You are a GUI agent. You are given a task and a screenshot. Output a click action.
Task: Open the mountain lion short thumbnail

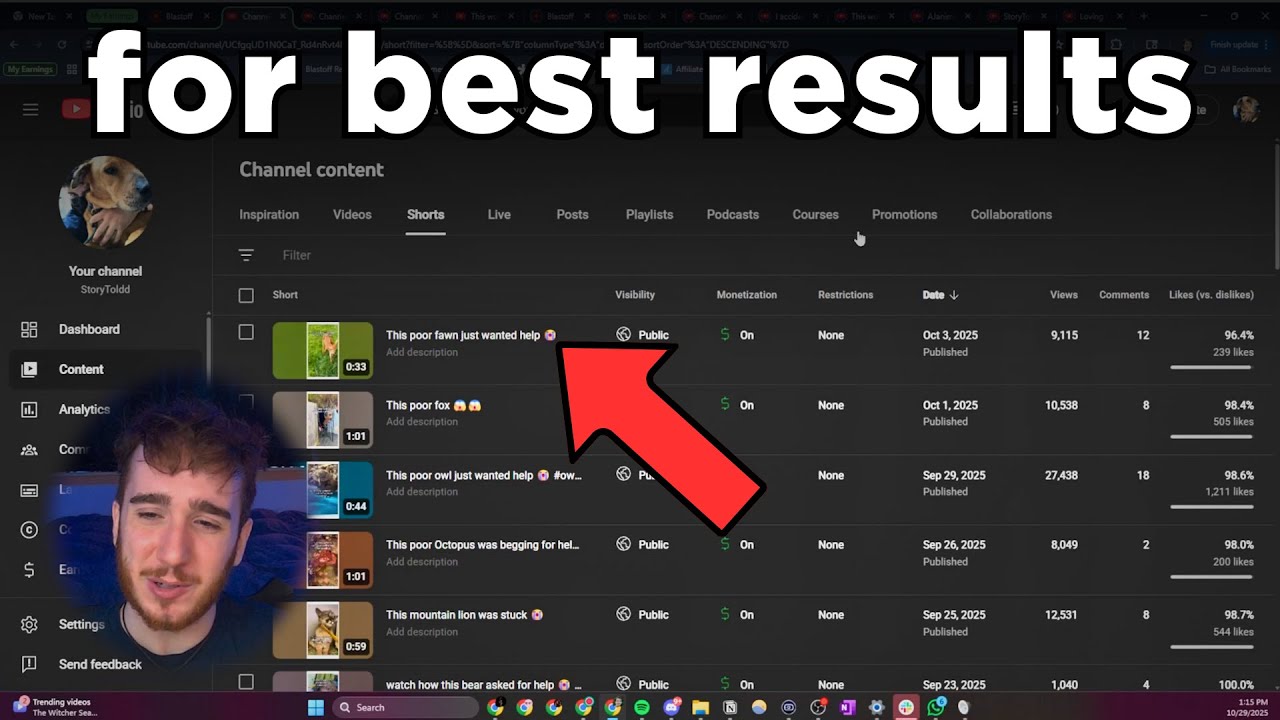(323, 630)
